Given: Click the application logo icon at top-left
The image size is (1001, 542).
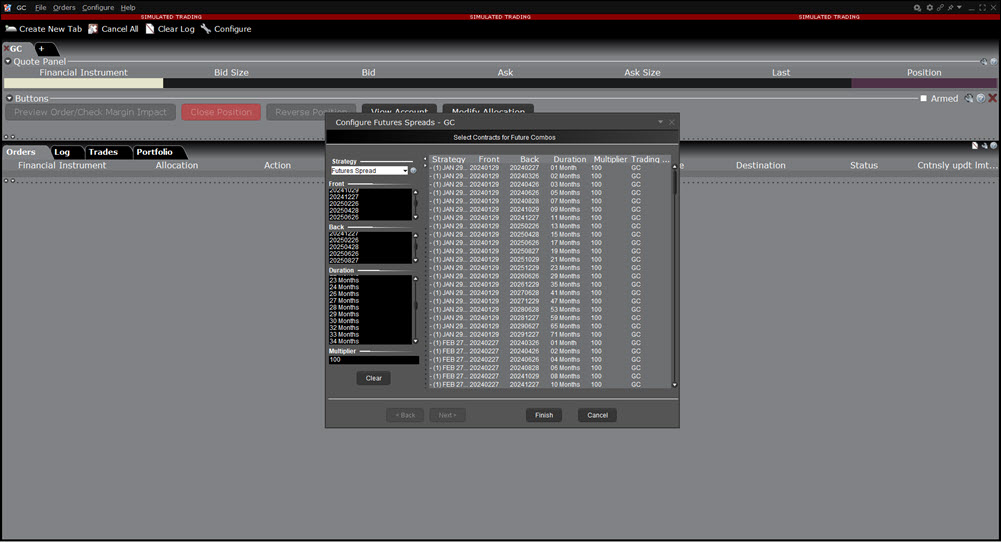Looking at the screenshot, I should [8, 8].
